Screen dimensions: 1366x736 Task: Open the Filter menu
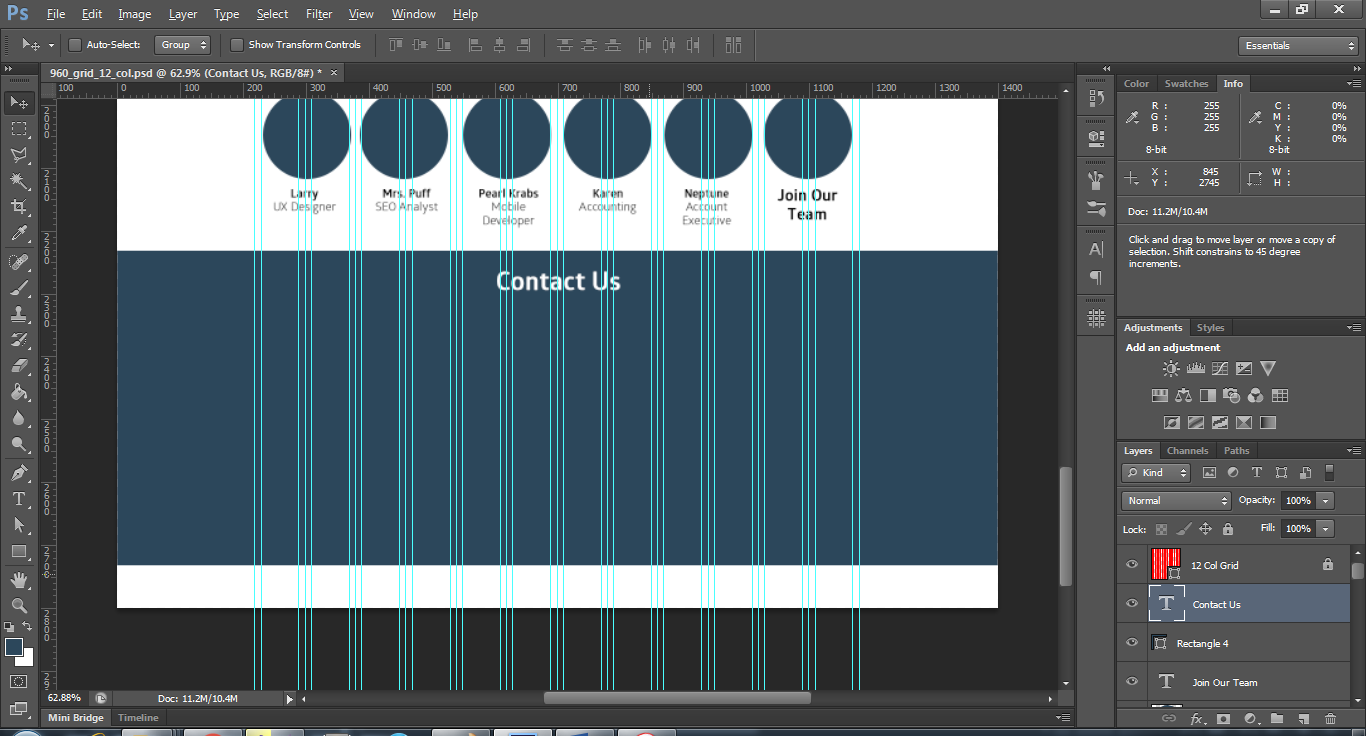pos(319,14)
